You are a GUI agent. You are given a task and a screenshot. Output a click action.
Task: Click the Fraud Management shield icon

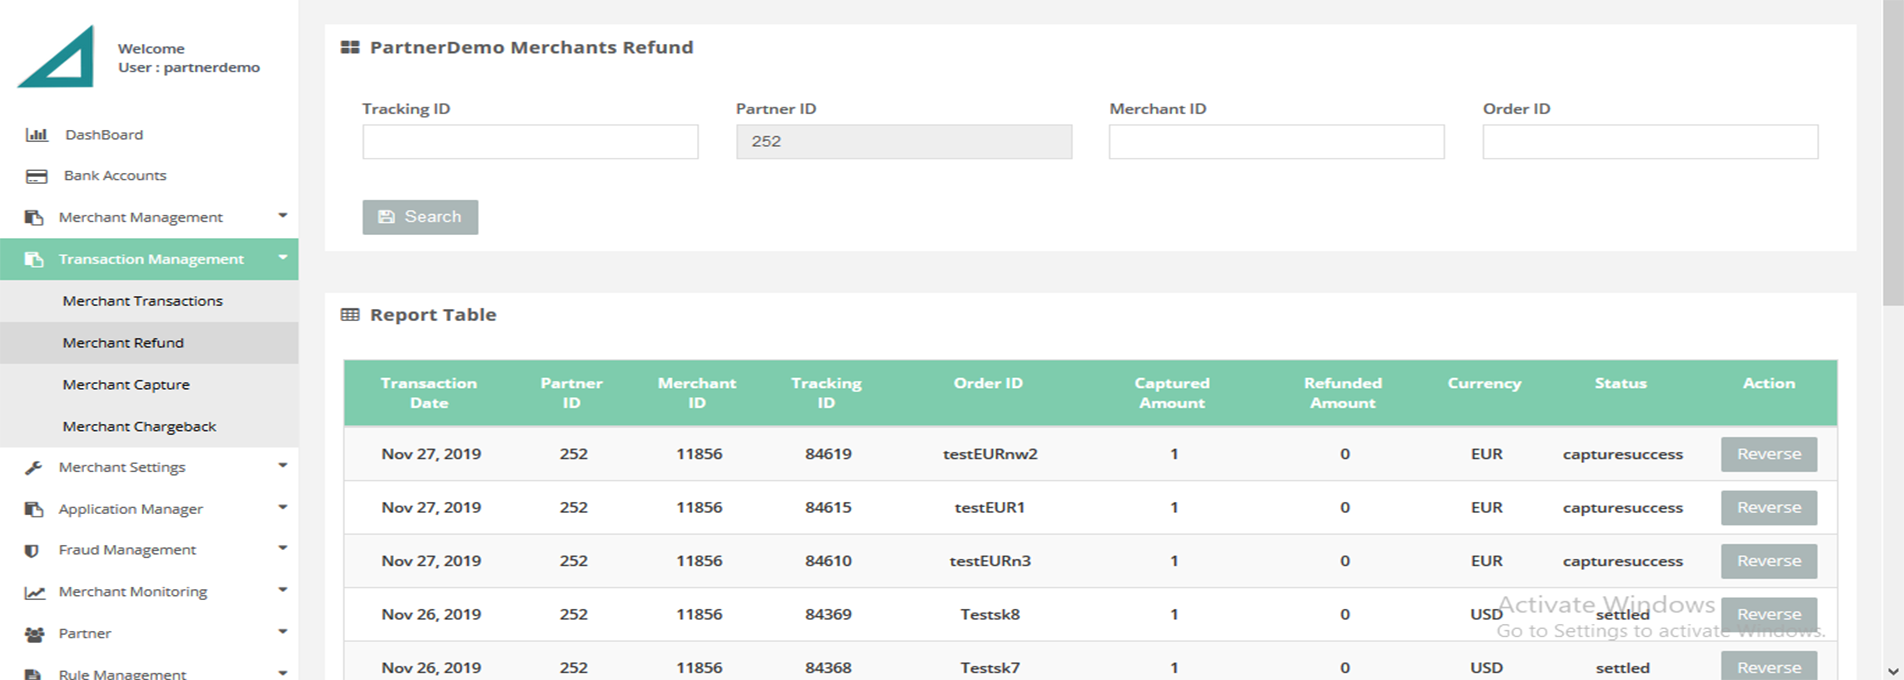[32, 551]
